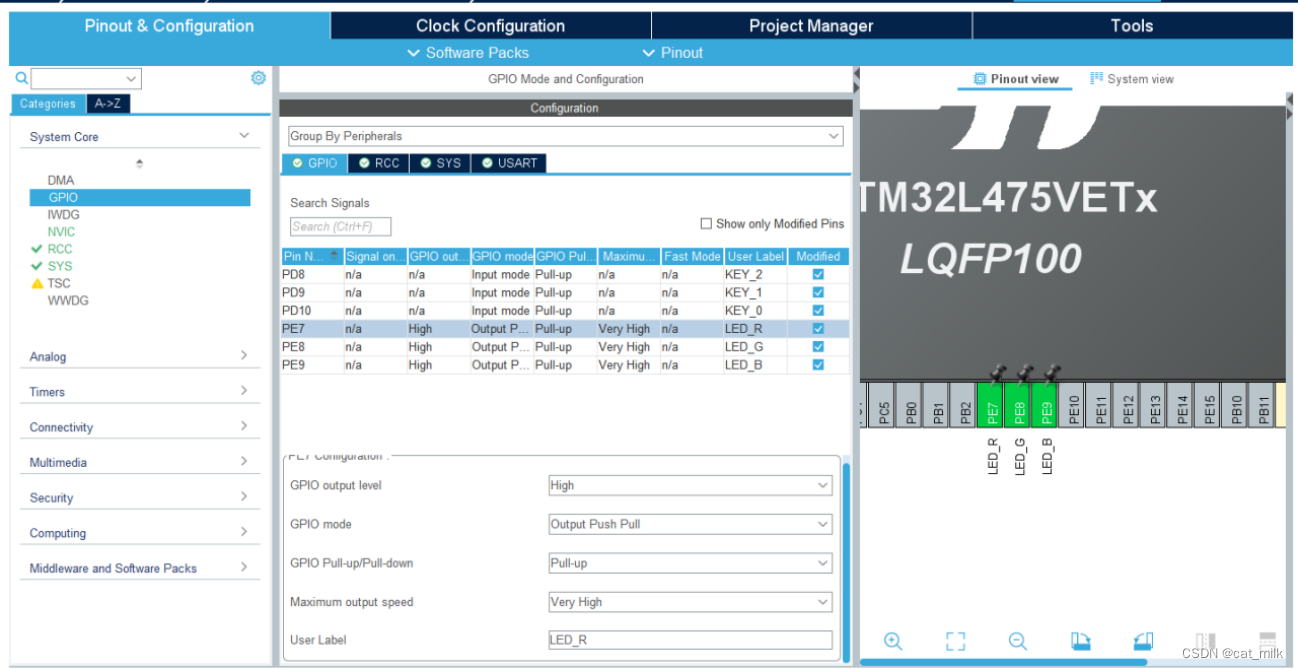Rotate the chip view clockwise
Image resolution: width=1298 pixels, height=669 pixels.
pyautogui.click(x=1080, y=641)
